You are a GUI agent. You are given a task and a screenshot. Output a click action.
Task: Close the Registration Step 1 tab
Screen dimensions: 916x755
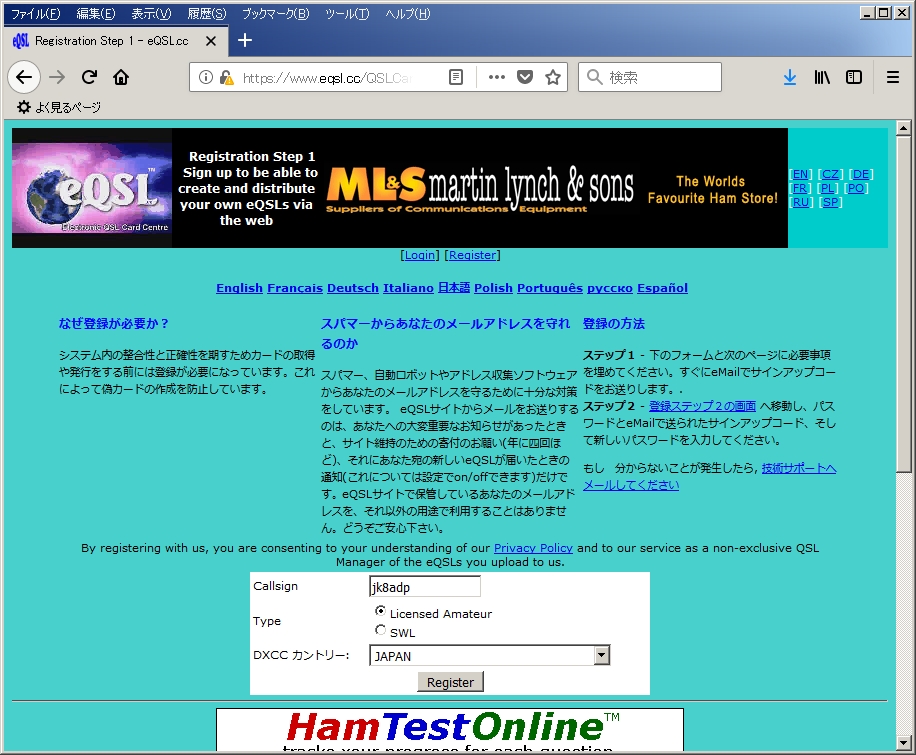[211, 41]
